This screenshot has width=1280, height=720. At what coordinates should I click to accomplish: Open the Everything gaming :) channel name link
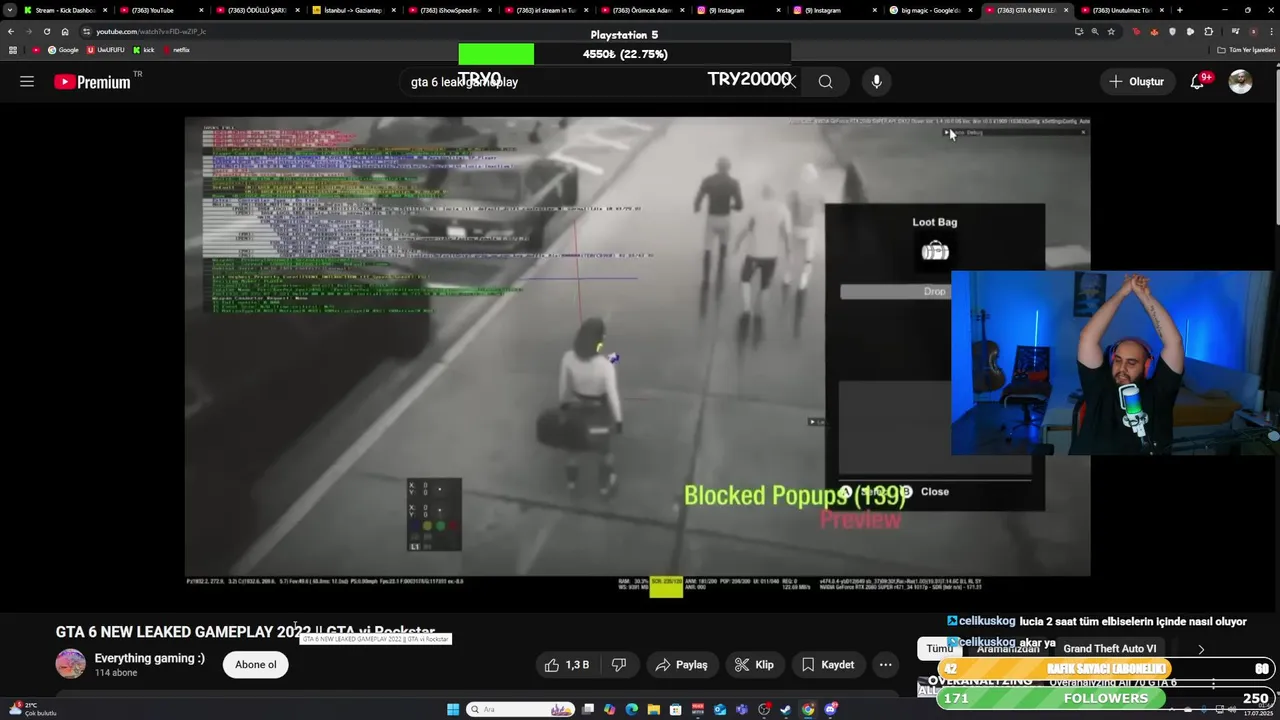149,658
